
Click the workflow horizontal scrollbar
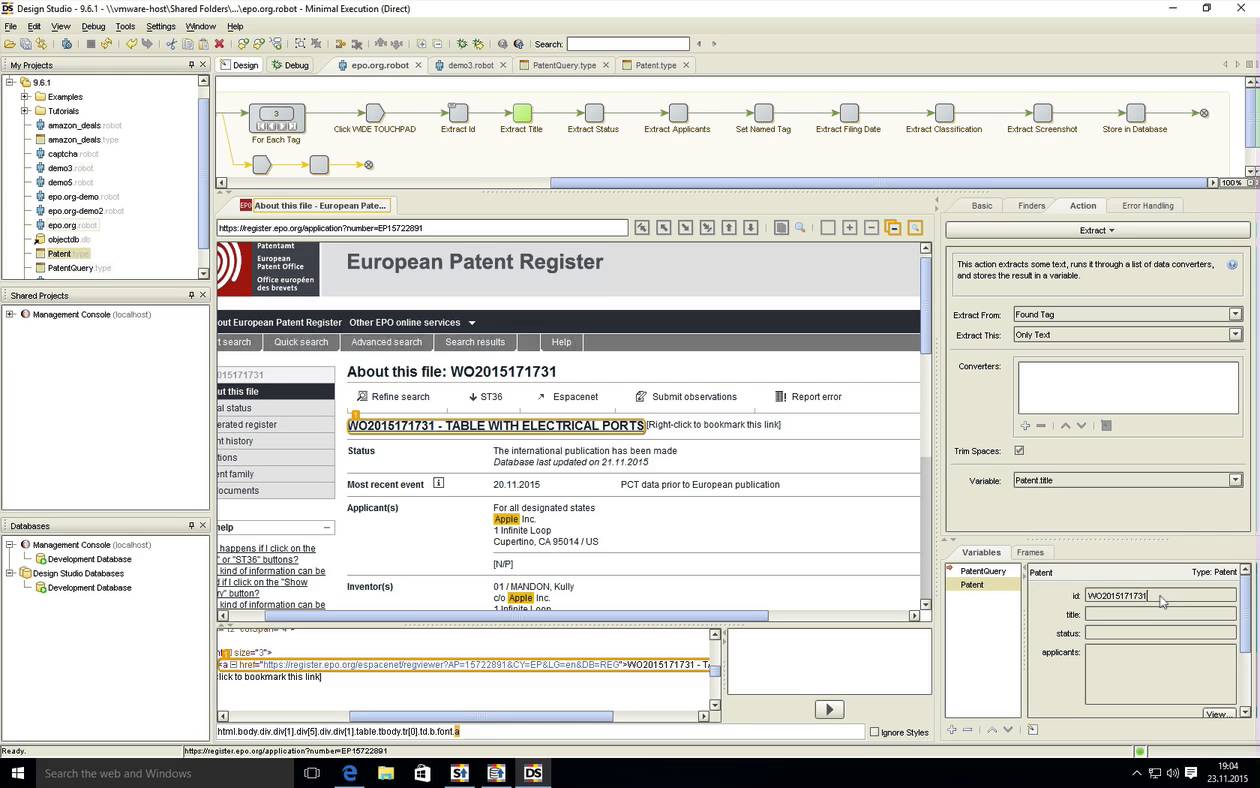(x=878, y=183)
